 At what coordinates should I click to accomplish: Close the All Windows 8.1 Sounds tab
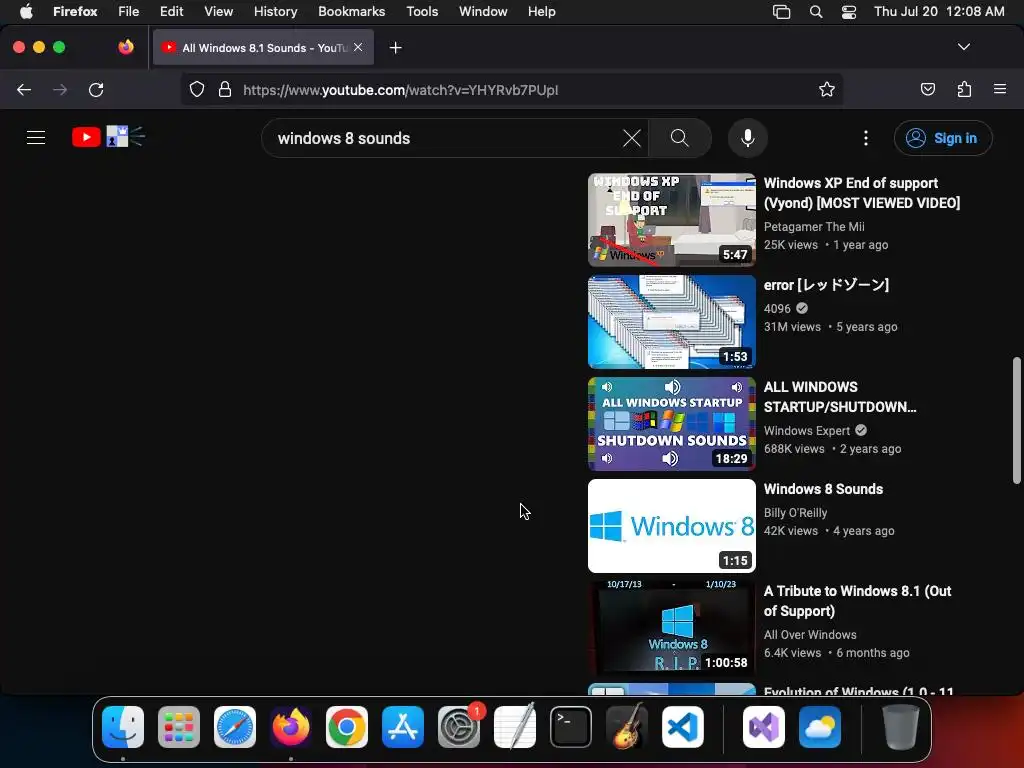(358, 48)
